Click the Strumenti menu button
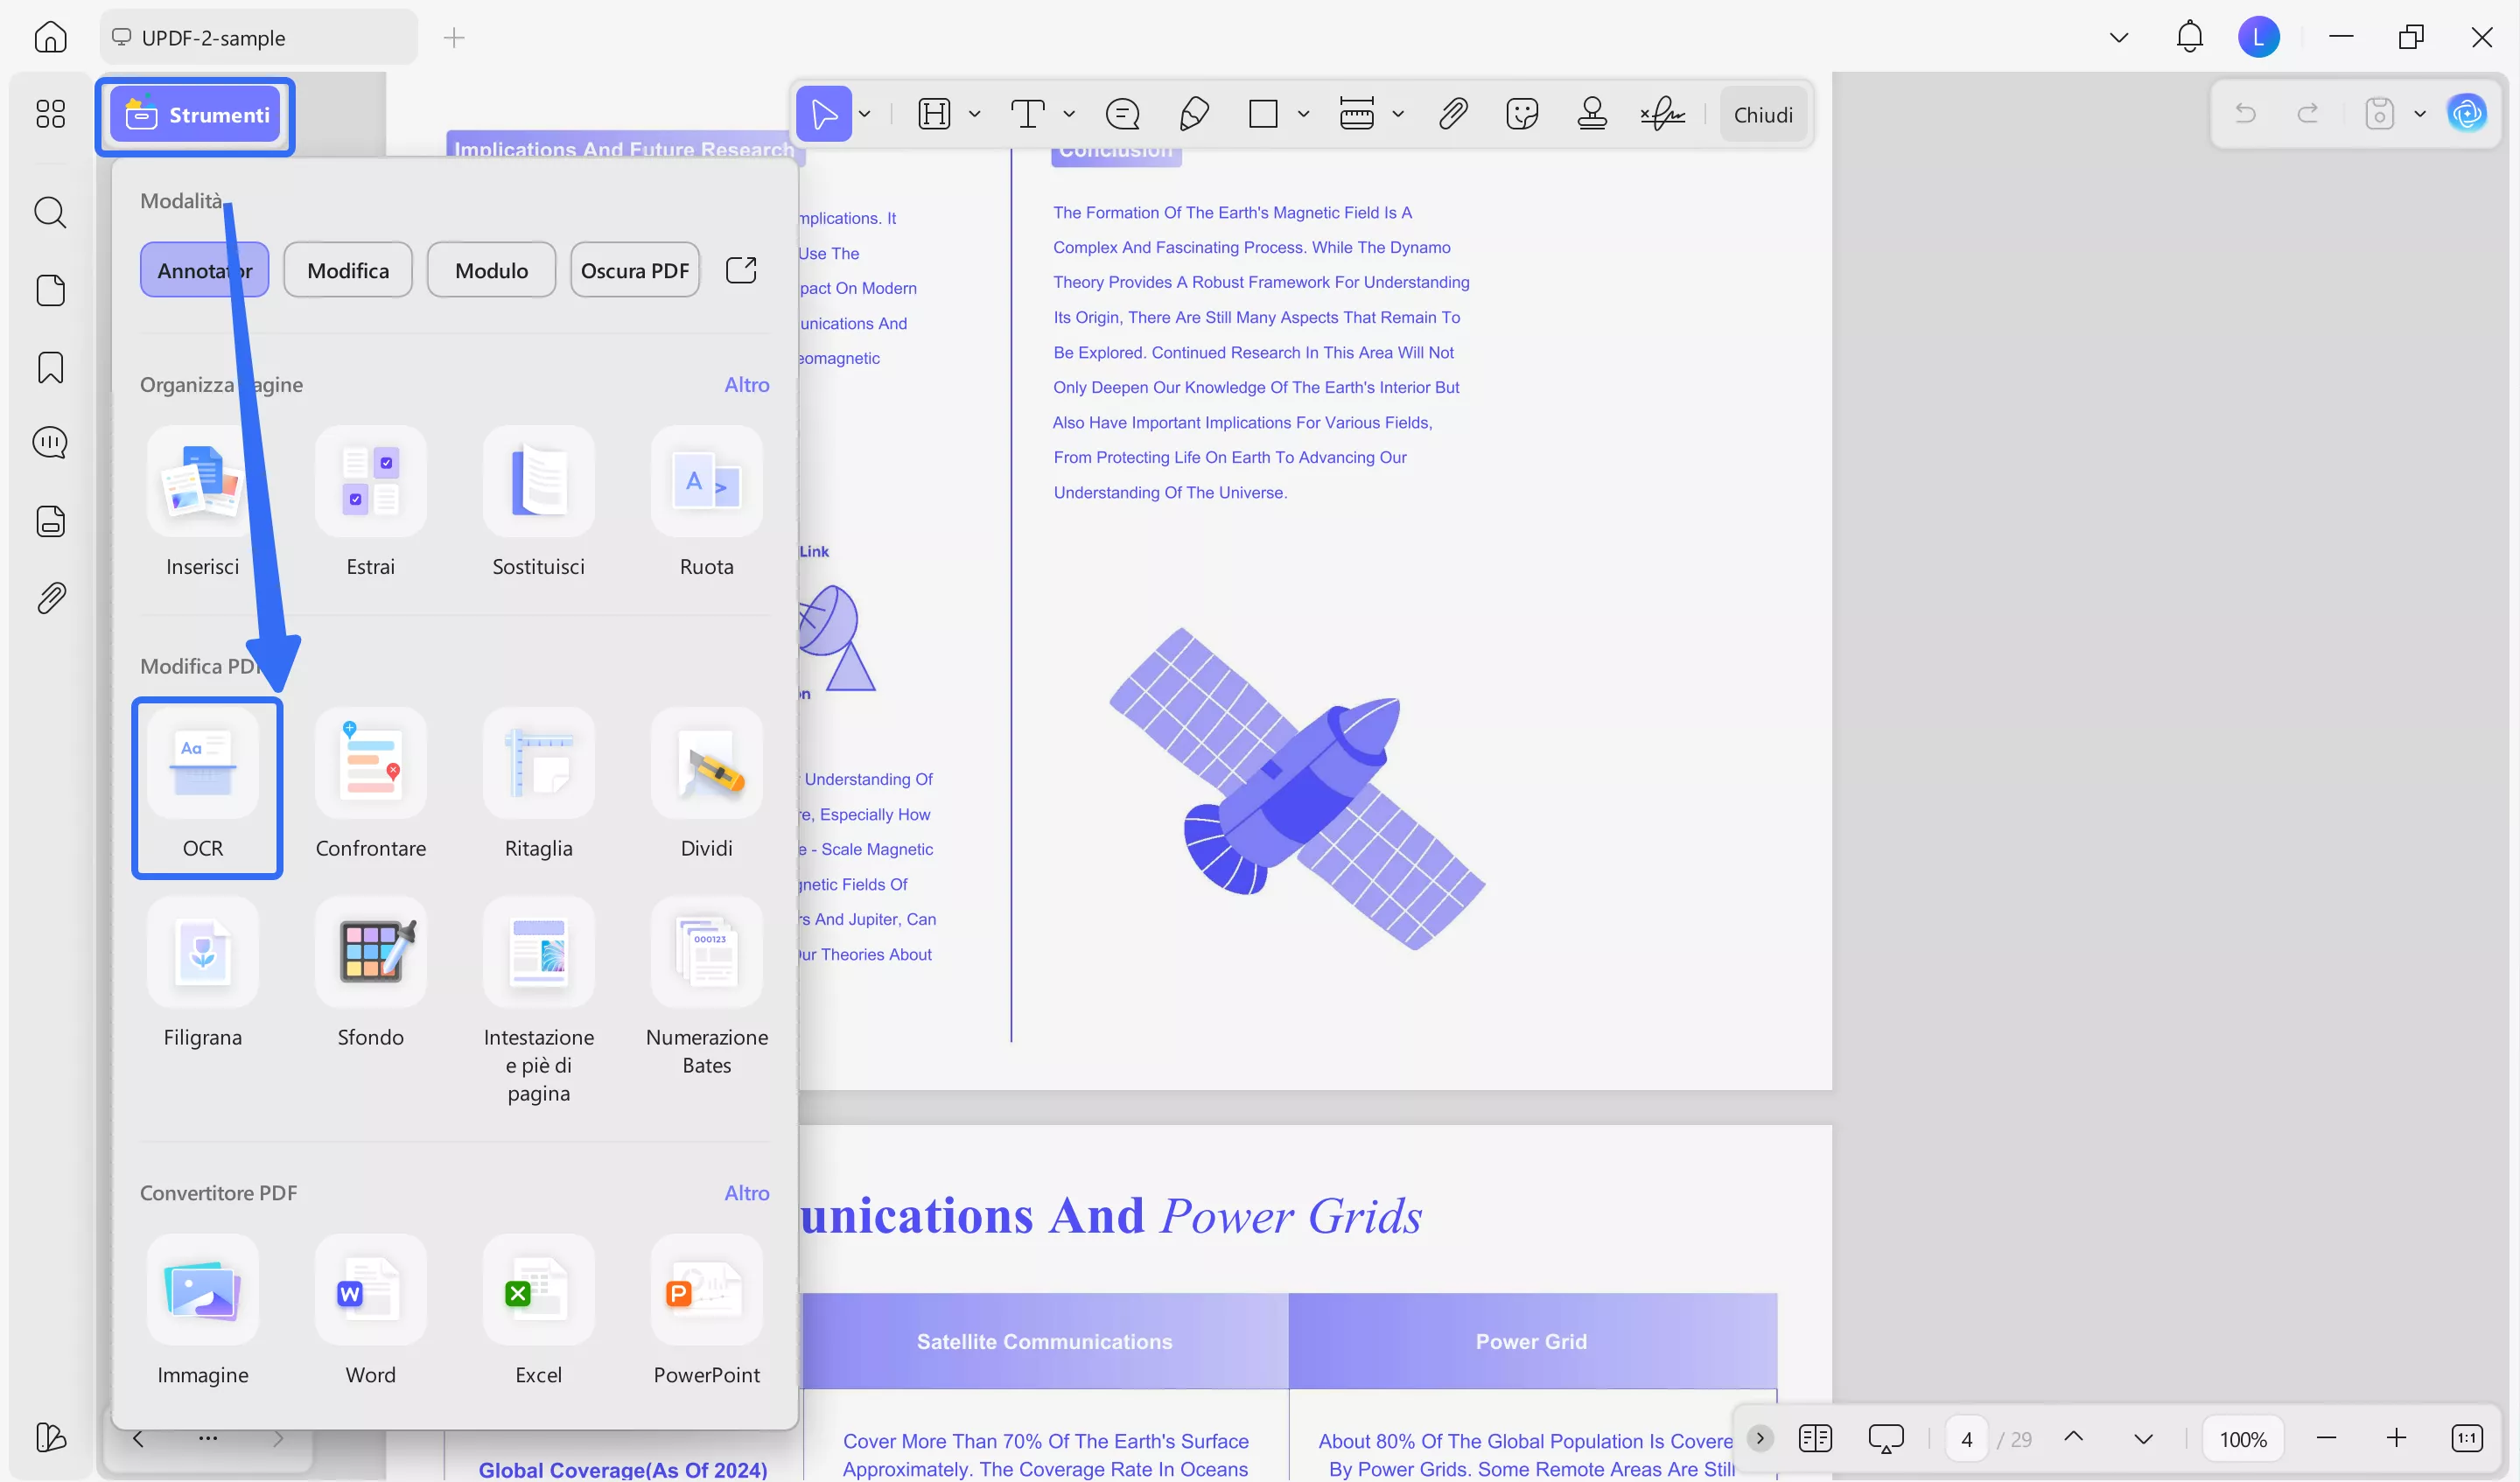Image resolution: width=2520 pixels, height=1482 pixels. (x=196, y=115)
